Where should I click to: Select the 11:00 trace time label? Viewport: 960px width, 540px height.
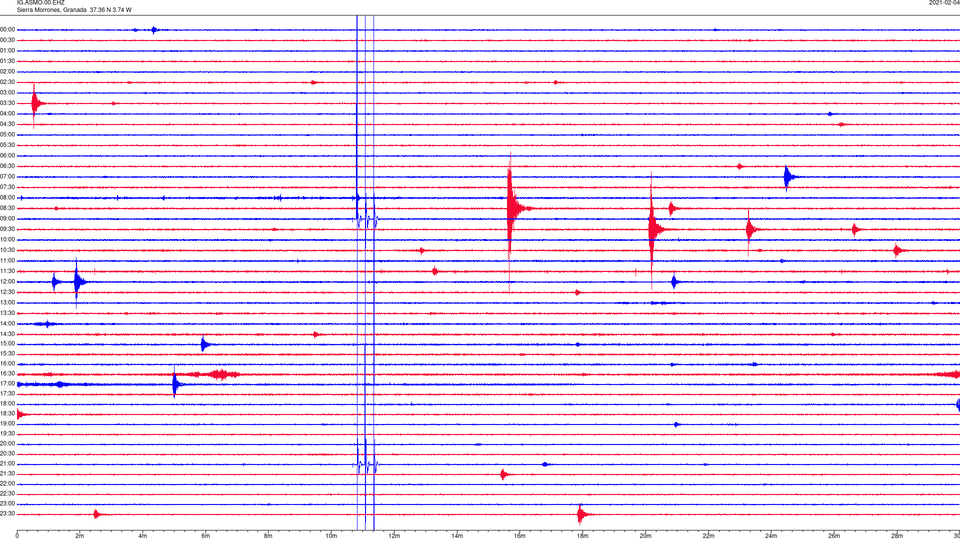coord(7,261)
